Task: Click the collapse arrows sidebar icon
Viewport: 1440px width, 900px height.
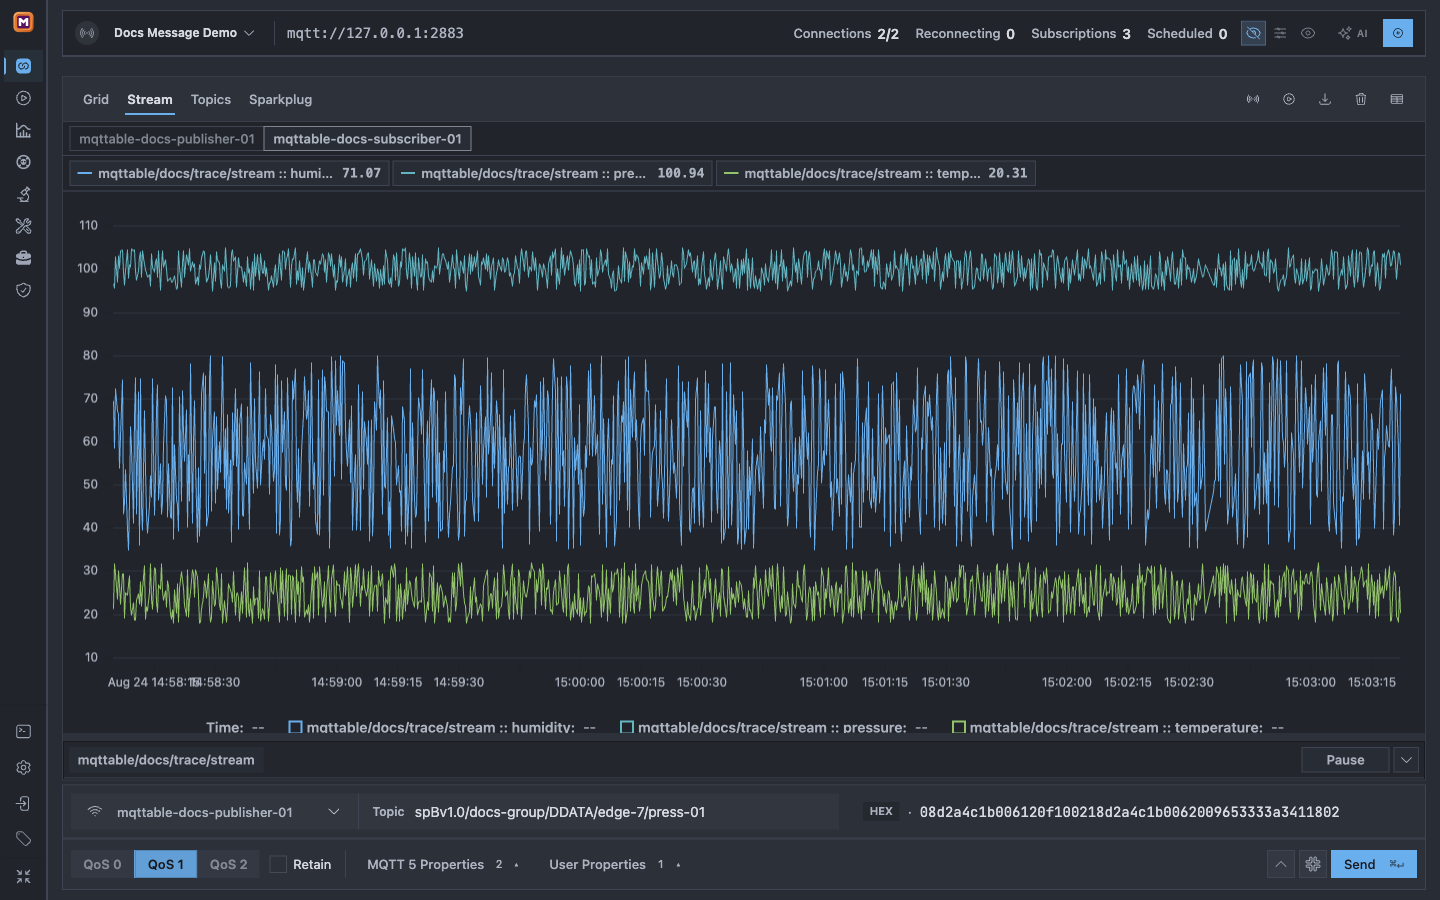Action: pyautogui.click(x=23, y=876)
